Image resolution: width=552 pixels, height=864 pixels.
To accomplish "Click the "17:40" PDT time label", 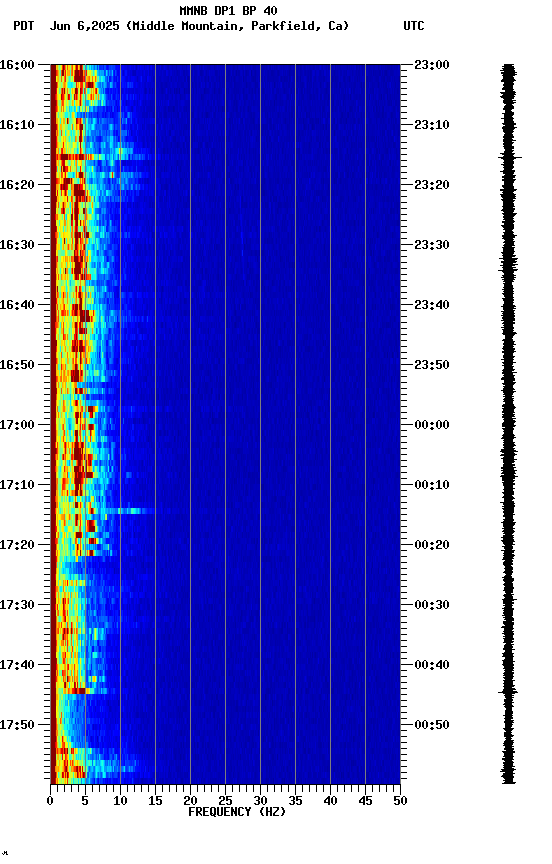I will [x=17, y=665].
